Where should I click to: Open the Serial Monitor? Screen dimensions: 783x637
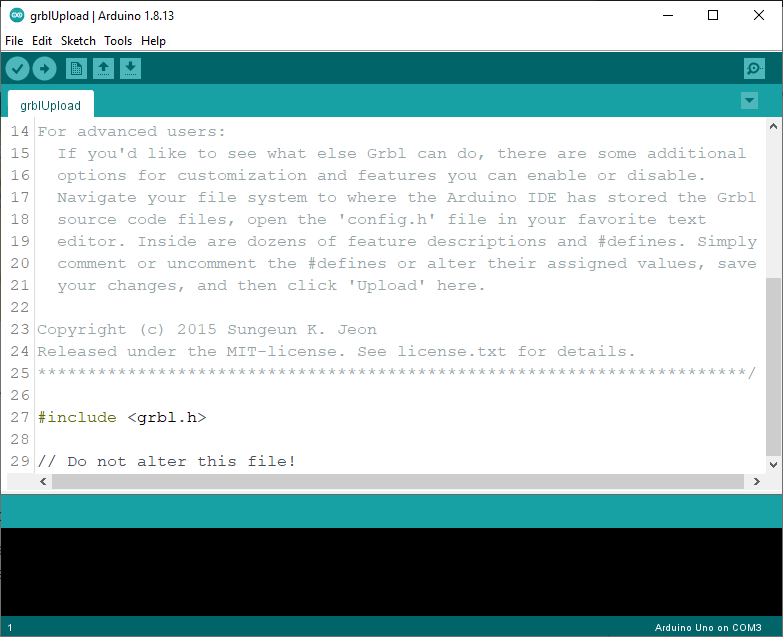click(754, 68)
